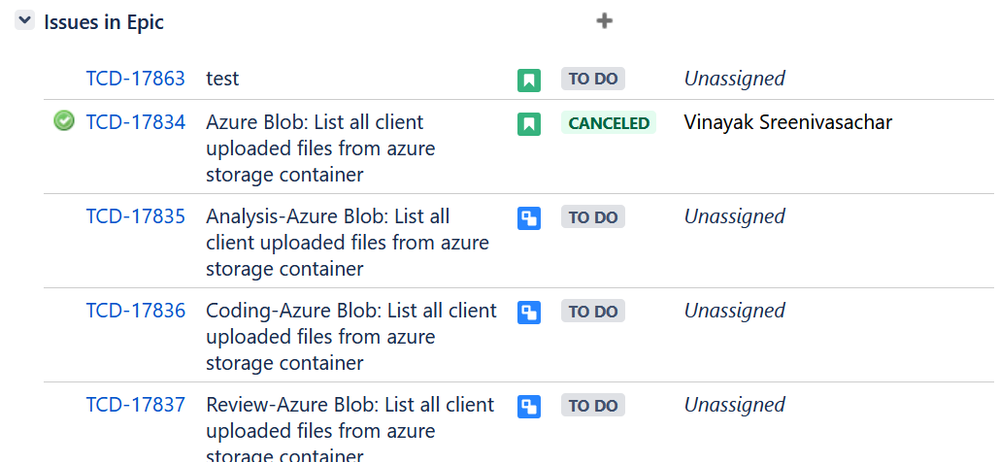Click TO DO status of TCD-17836

[x=593, y=311]
